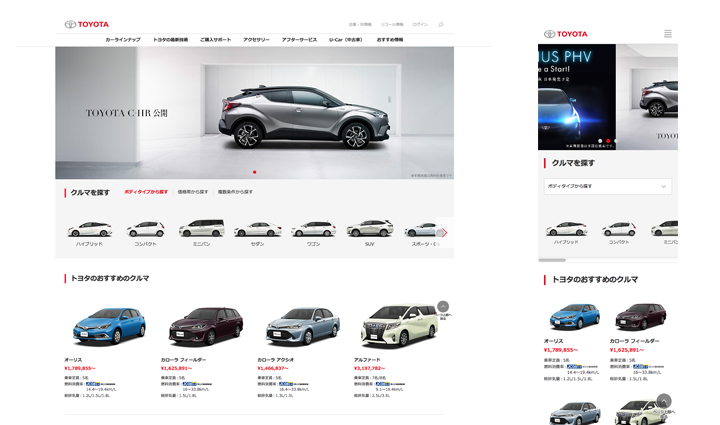Click the maroon カローラ フィールダー image in mobile view

(x=641, y=316)
